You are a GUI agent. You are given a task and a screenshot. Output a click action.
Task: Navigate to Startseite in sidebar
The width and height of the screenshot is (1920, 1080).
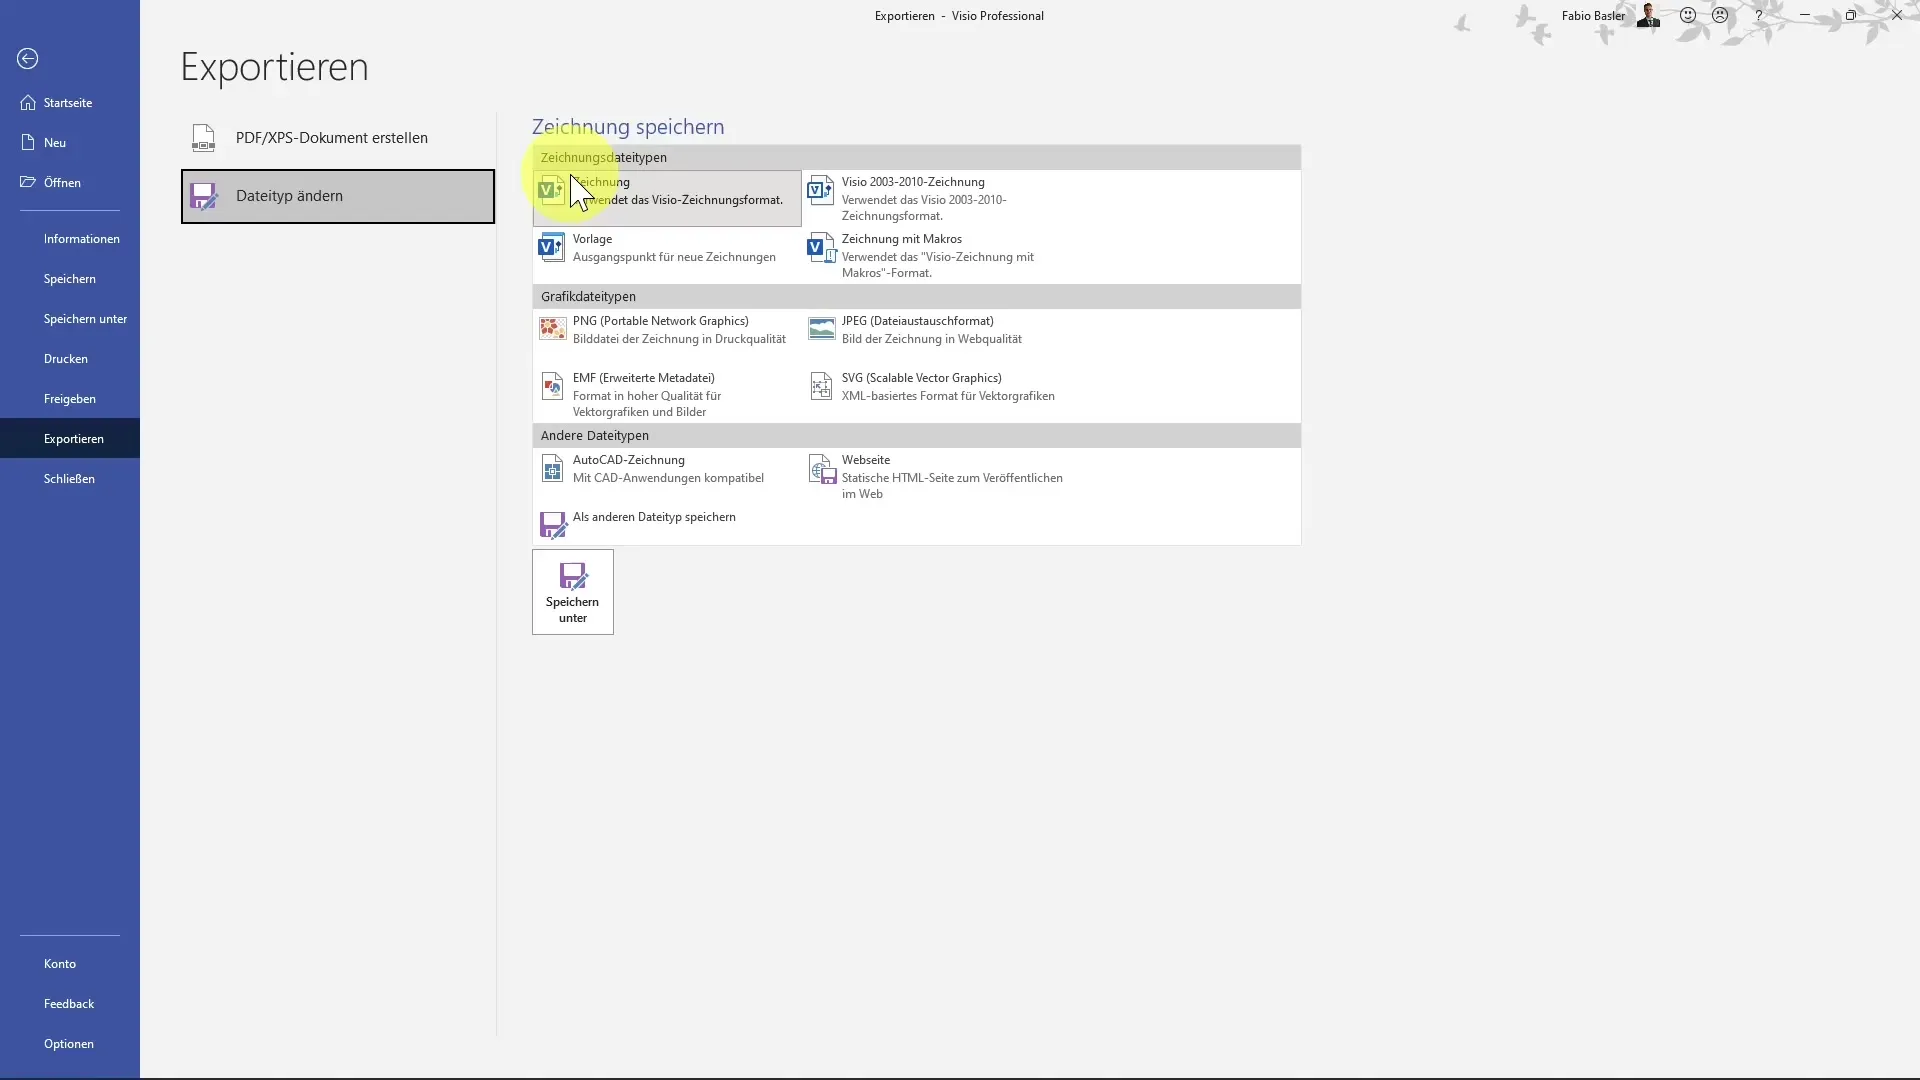coord(67,102)
